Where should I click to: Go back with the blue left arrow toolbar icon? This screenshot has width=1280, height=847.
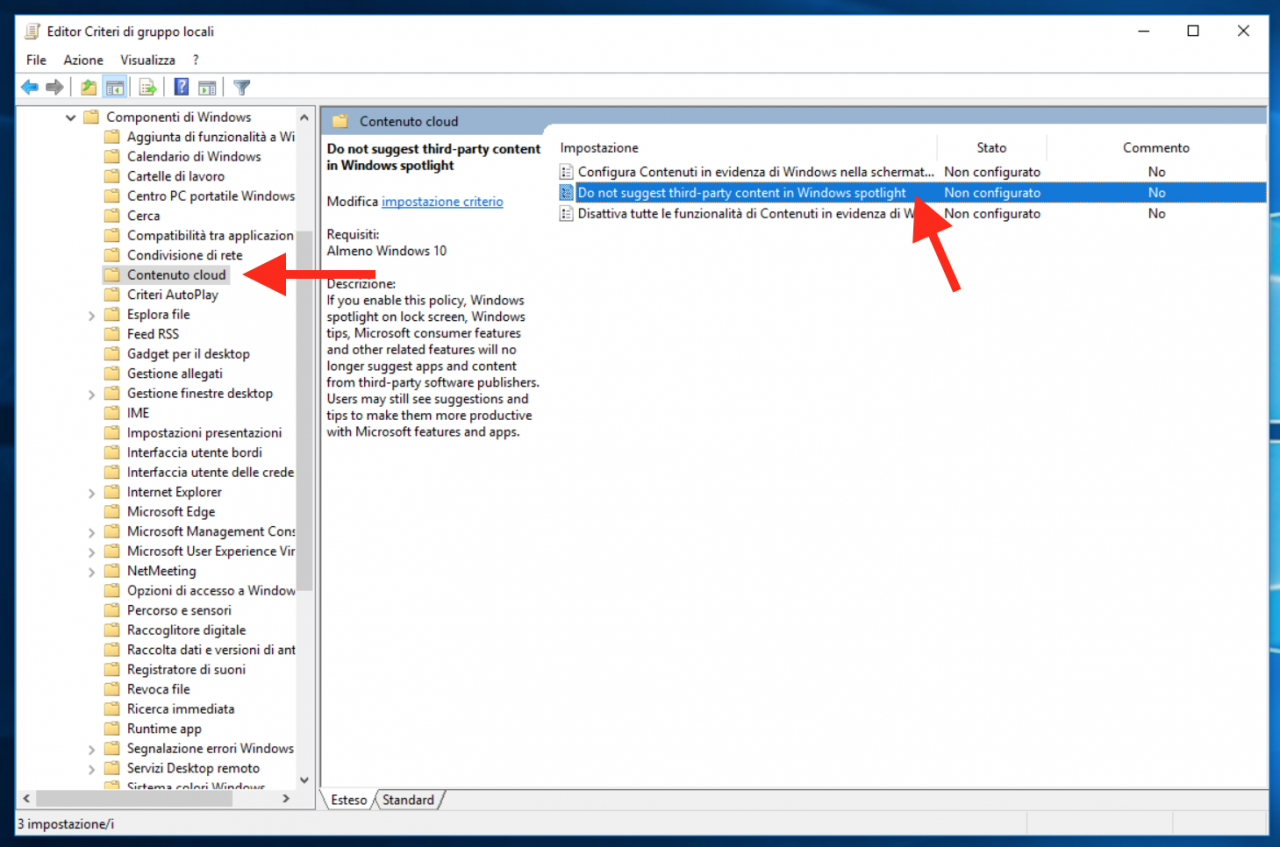coord(30,87)
